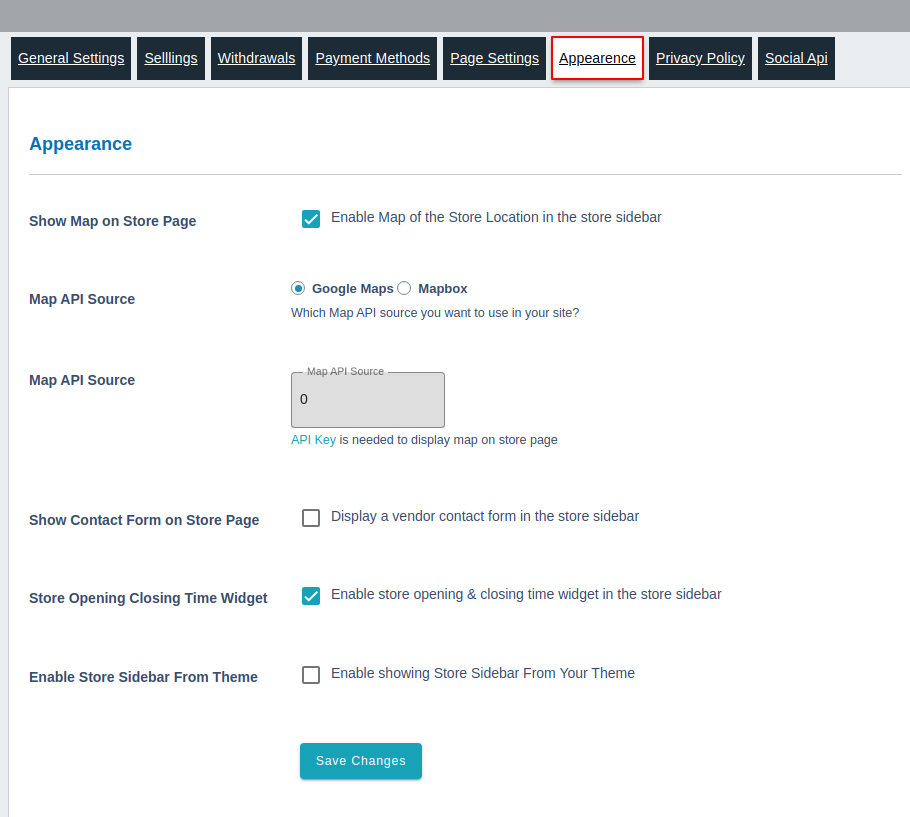910x817 pixels.
Task: Switch to the General Settings tab
Action: [70, 58]
